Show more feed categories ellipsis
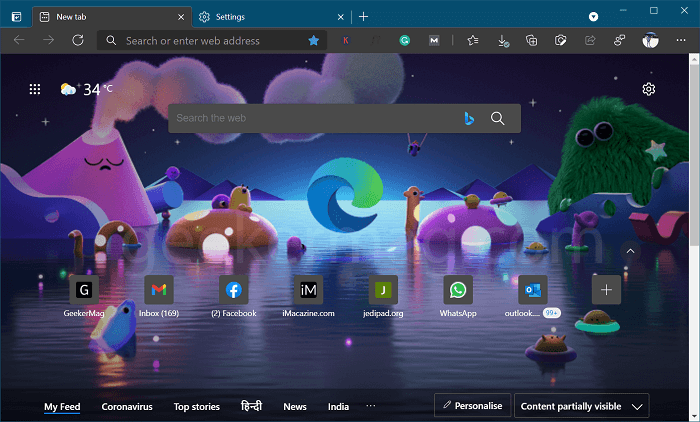The height and width of the screenshot is (422, 700). coord(371,406)
